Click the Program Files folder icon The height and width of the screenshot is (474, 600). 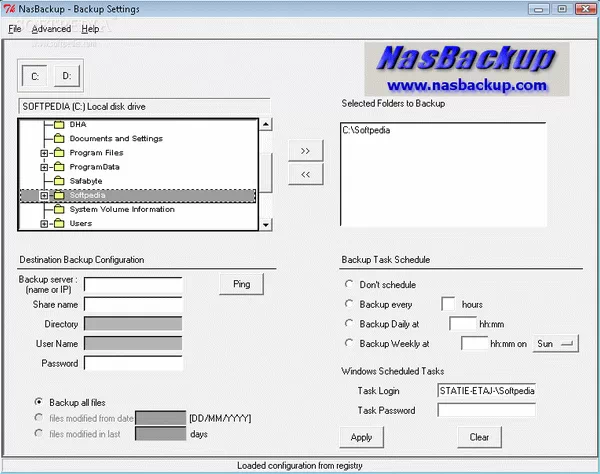[59, 153]
